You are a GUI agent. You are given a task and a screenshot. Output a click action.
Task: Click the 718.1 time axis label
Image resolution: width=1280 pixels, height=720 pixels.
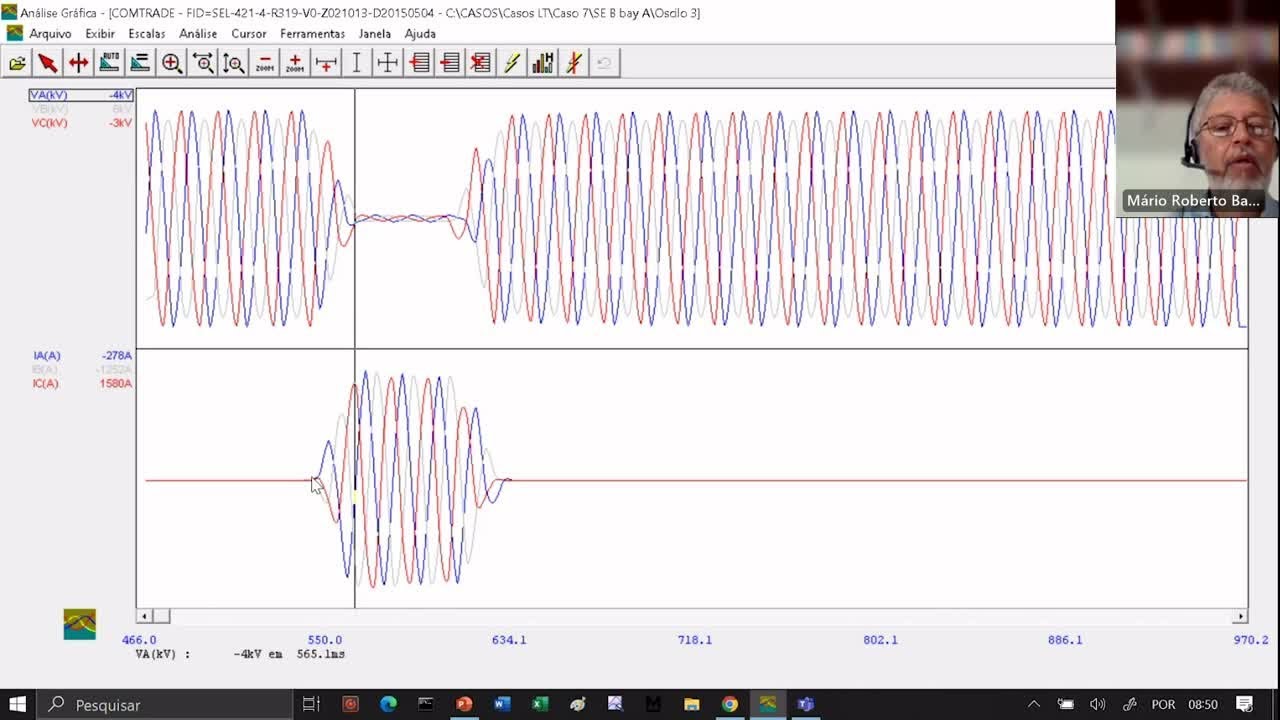click(x=695, y=640)
